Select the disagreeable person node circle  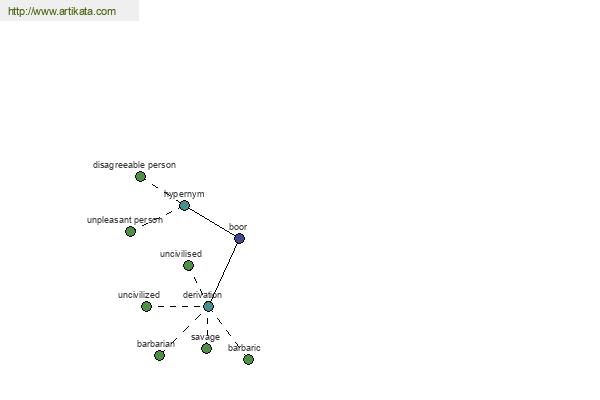click(140, 176)
